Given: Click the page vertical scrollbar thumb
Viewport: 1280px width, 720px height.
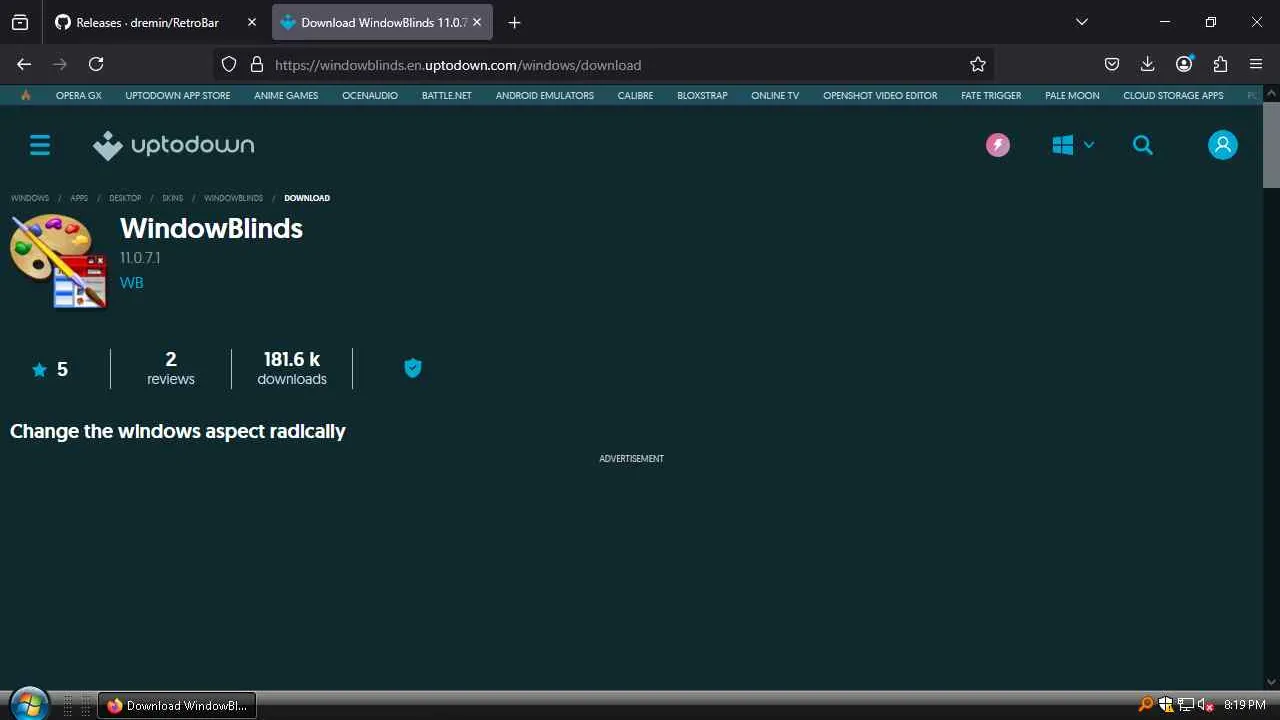Looking at the screenshot, I should point(1271,146).
